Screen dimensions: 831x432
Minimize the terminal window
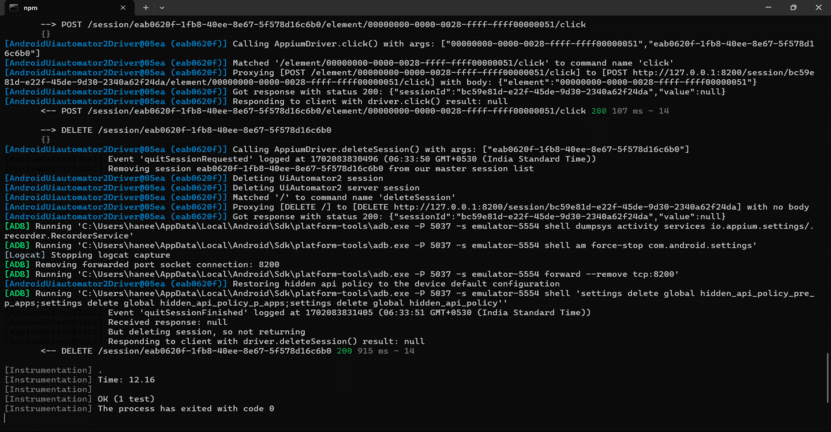coord(768,7)
